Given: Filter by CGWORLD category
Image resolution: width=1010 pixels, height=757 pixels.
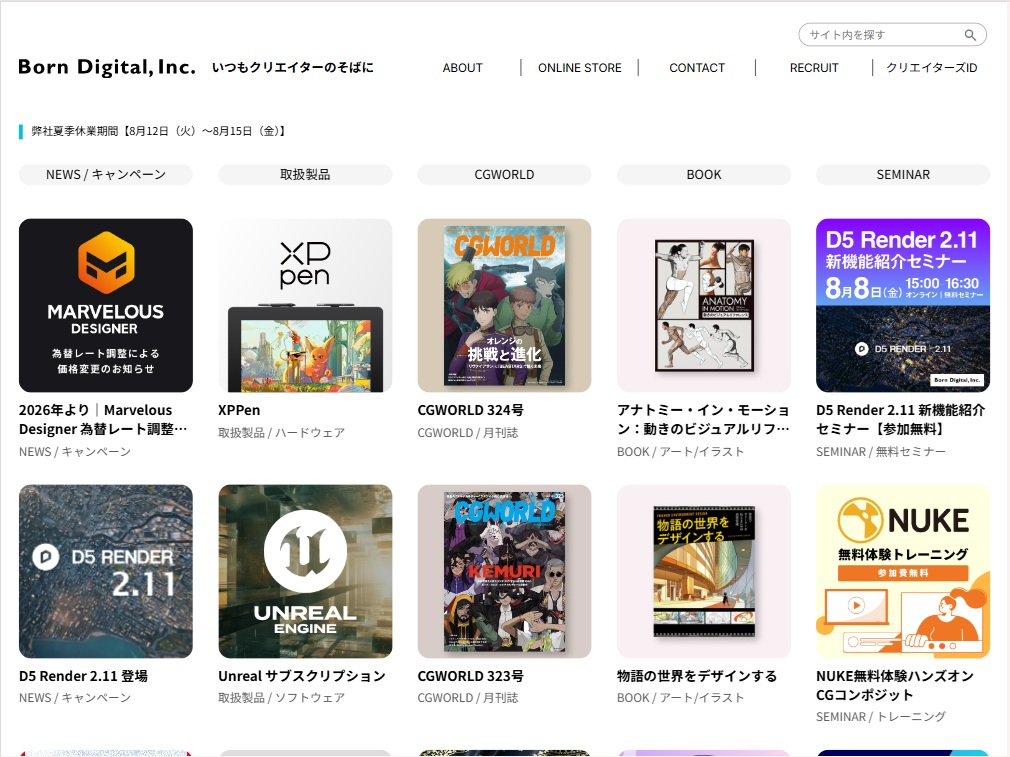Looking at the screenshot, I should pos(504,175).
